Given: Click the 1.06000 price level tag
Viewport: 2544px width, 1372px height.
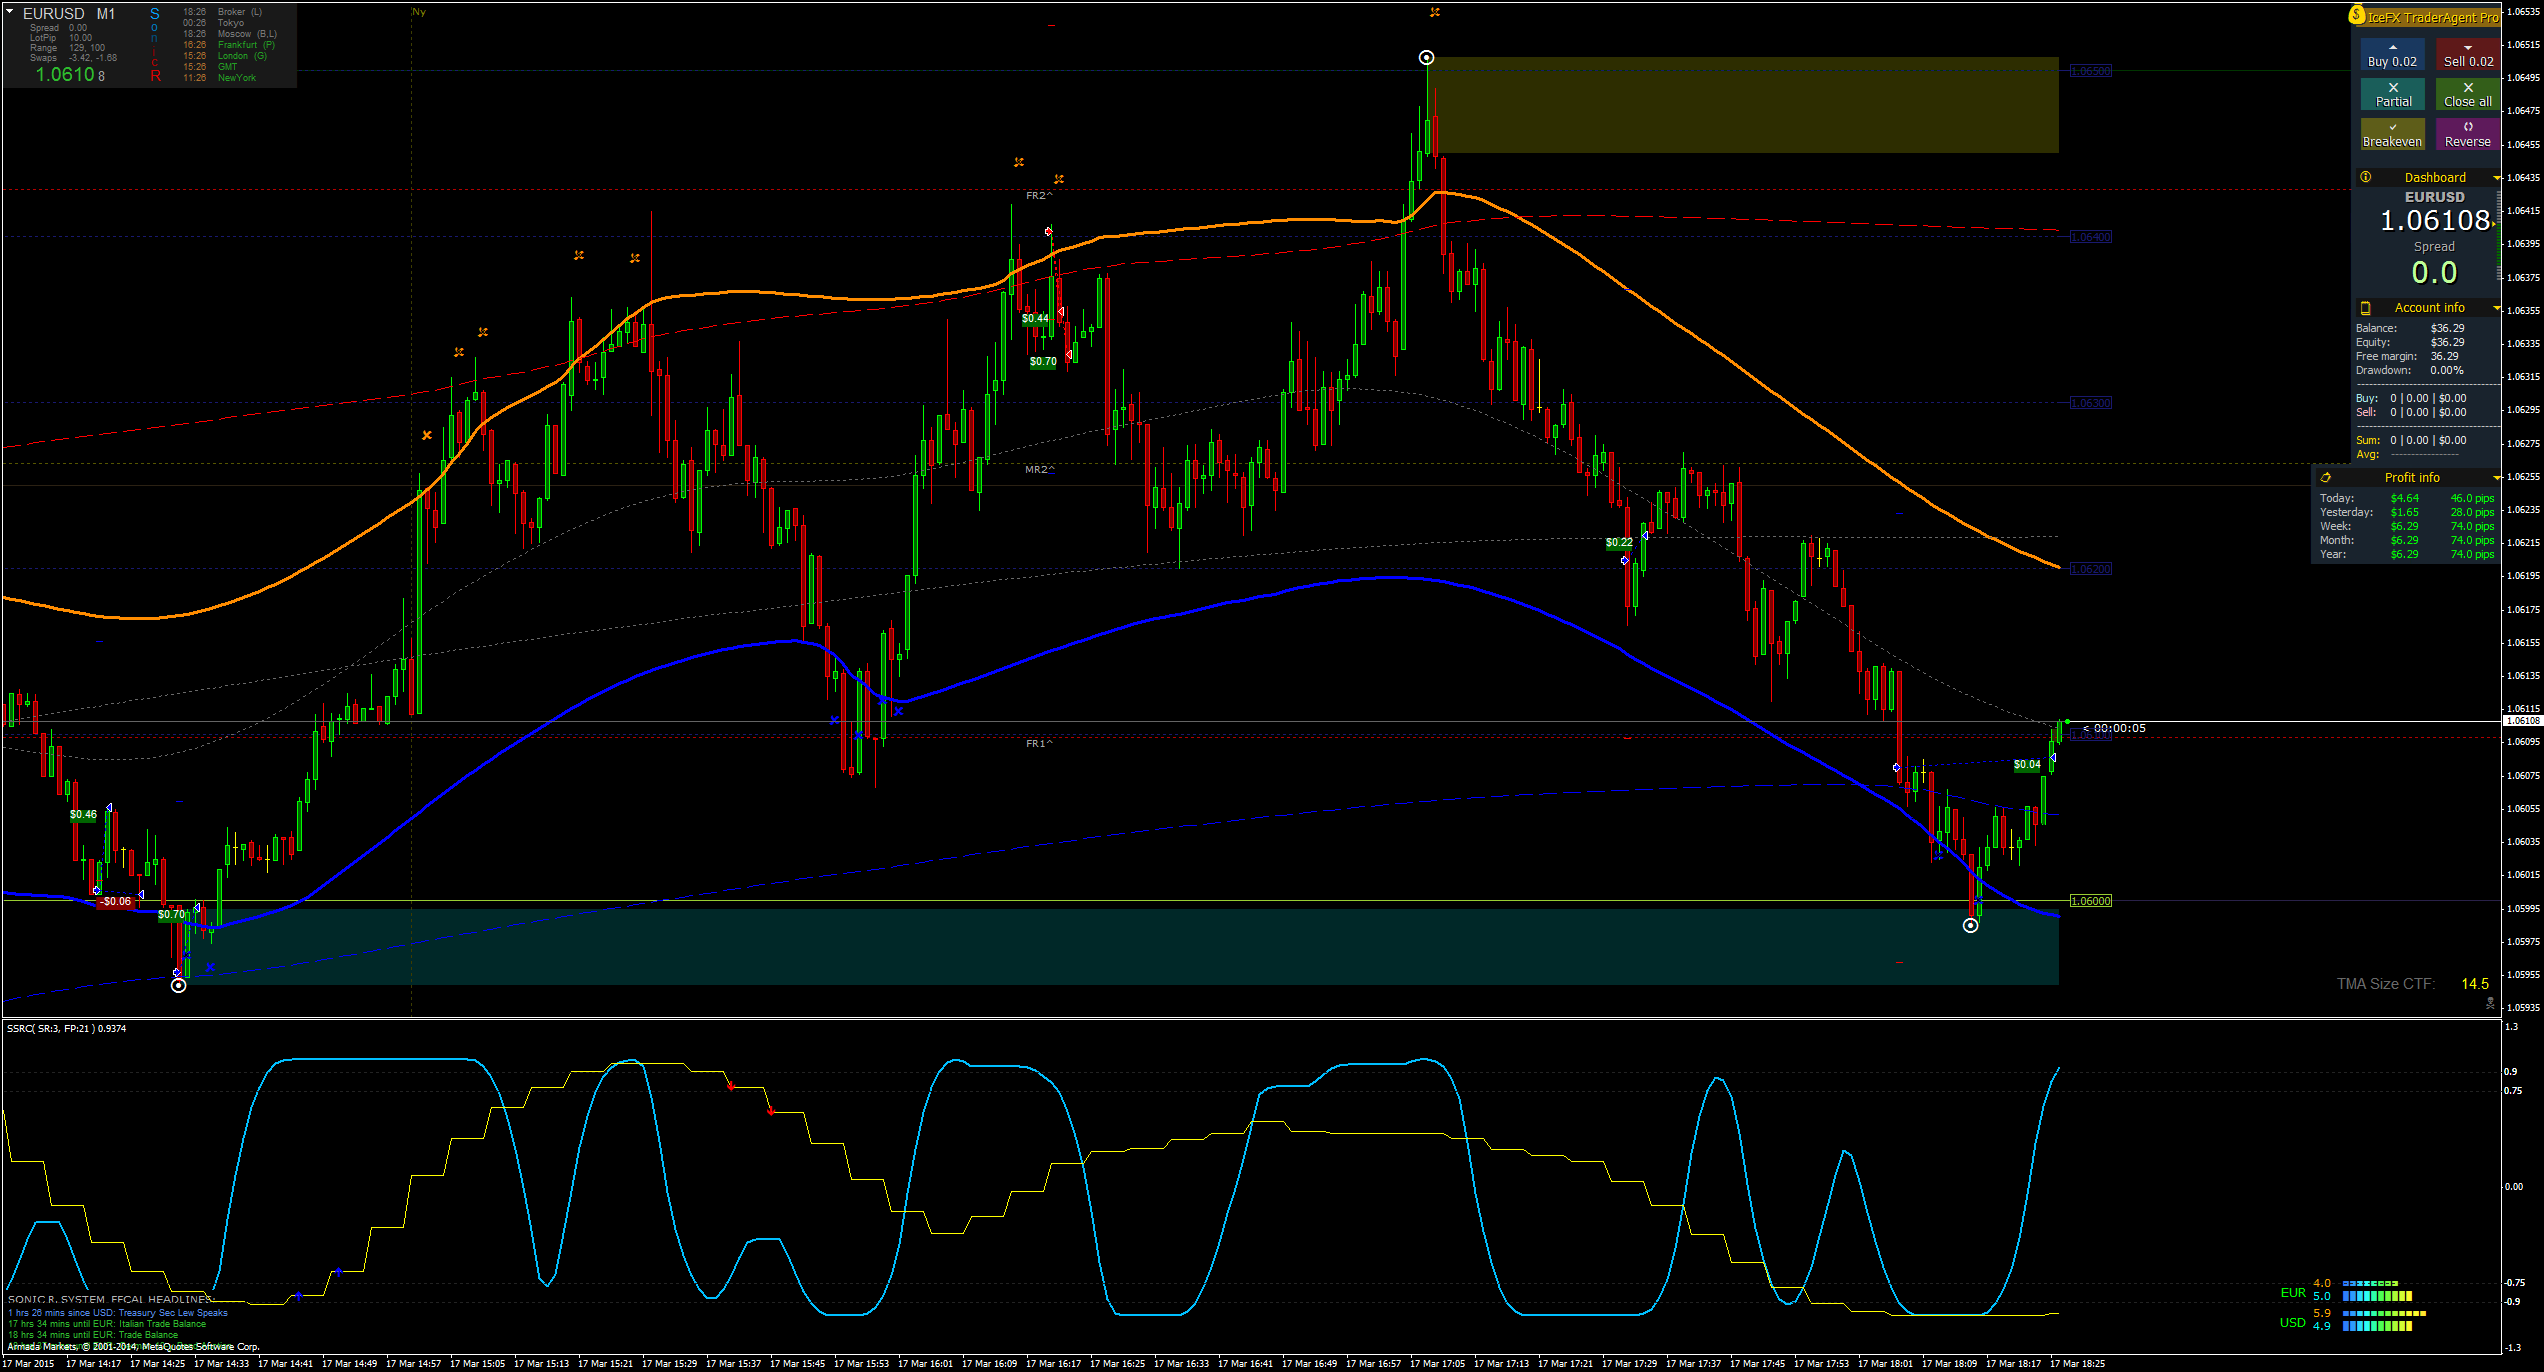Looking at the screenshot, I should 2090,901.
